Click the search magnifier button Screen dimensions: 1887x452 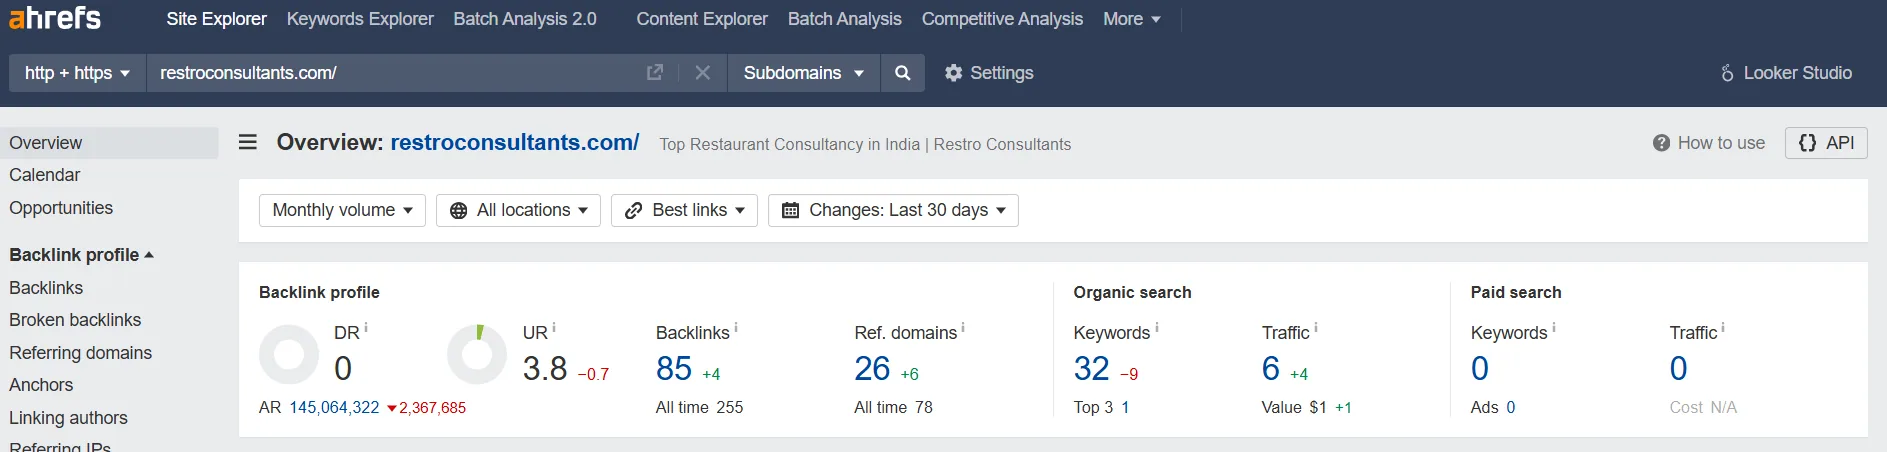coord(903,73)
